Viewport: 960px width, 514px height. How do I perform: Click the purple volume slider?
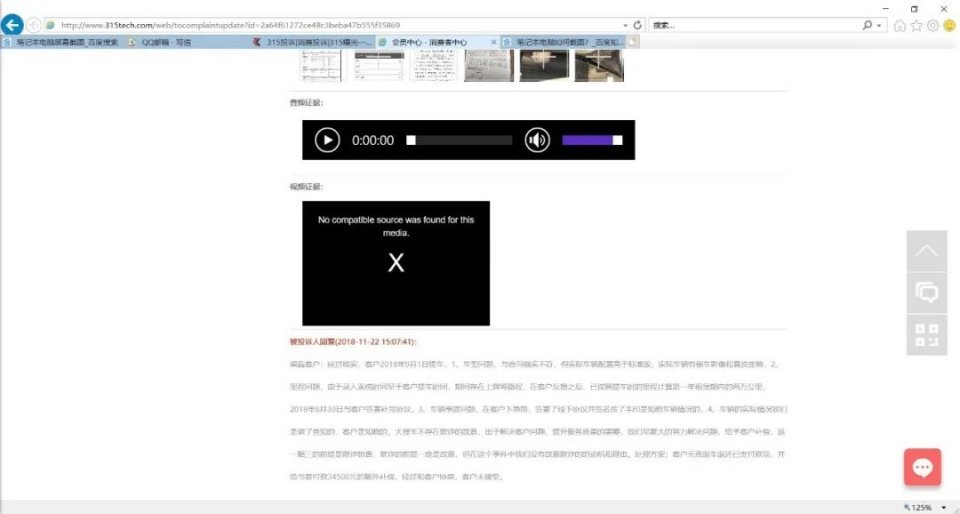592,140
